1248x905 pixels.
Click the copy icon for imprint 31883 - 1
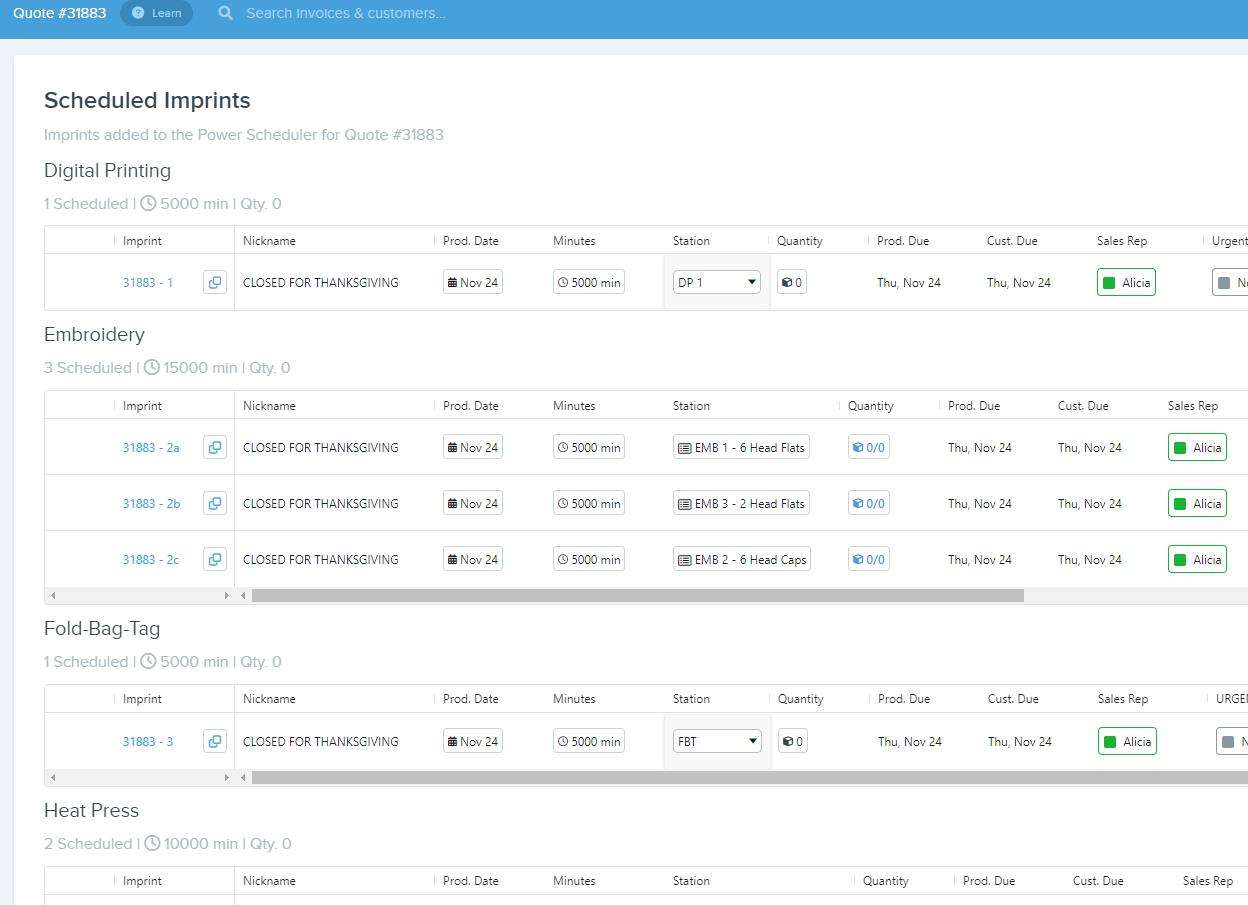point(215,282)
